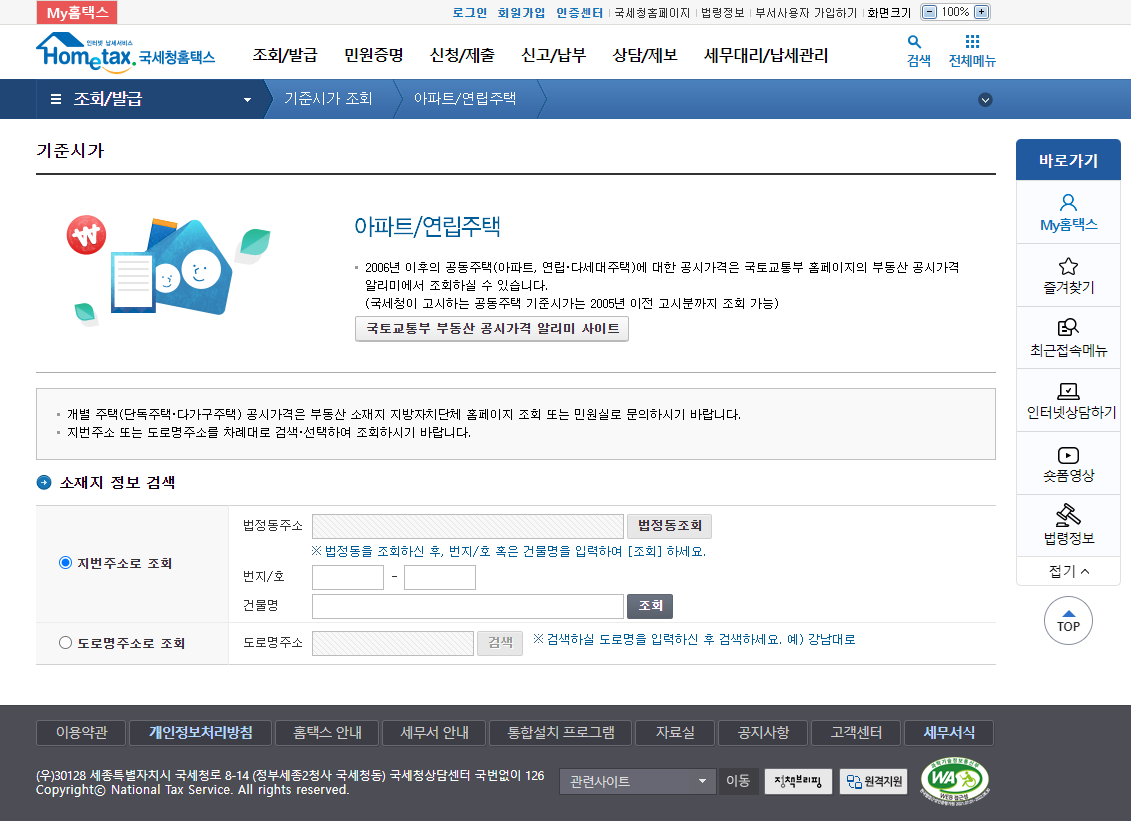Image resolution: width=1131 pixels, height=821 pixels.
Task: Launch 원격지원 remote support icon in footer
Action: (x=872, y=782)
